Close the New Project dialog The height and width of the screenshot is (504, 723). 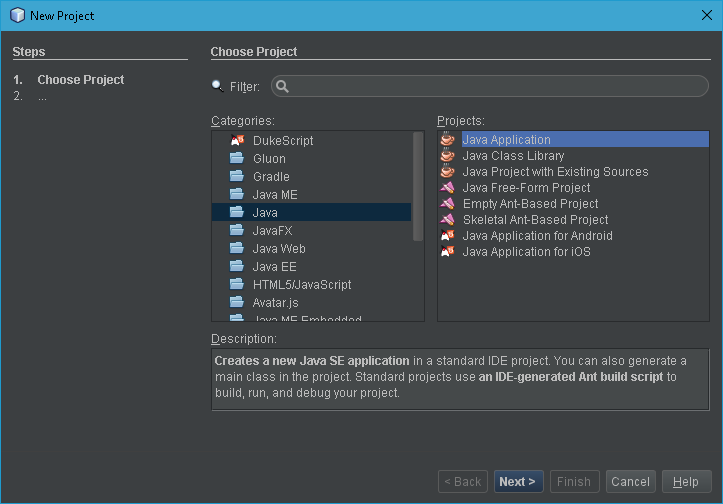pos(706,15)
